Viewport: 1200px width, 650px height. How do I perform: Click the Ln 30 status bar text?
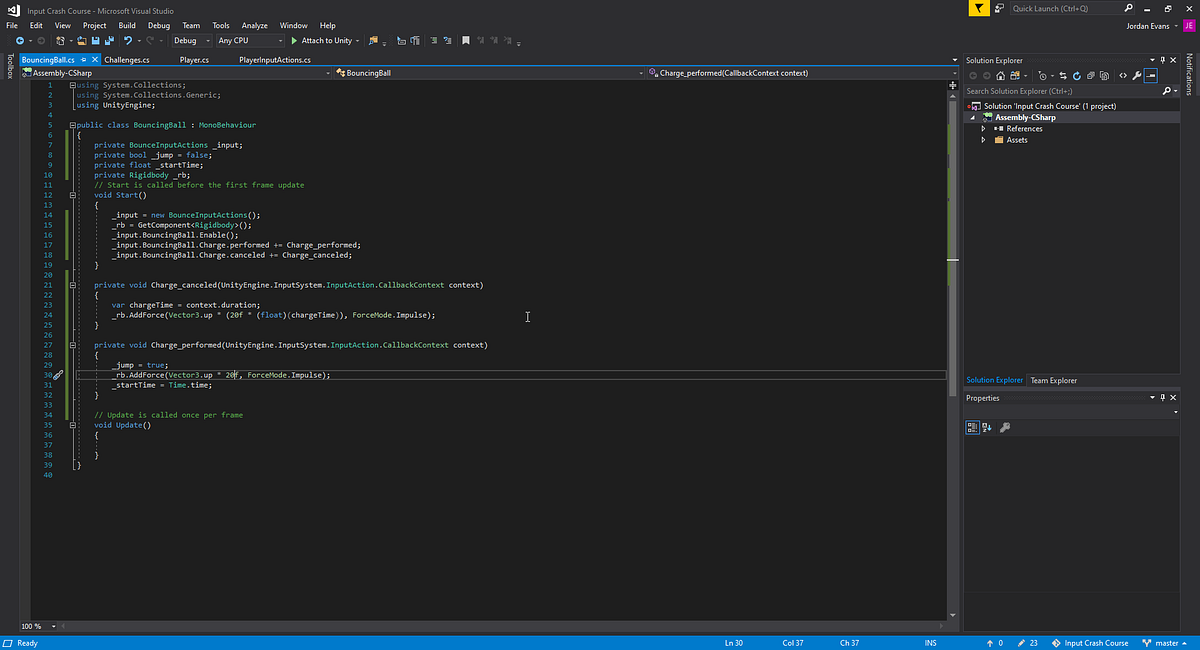click(x=733, y=643)
